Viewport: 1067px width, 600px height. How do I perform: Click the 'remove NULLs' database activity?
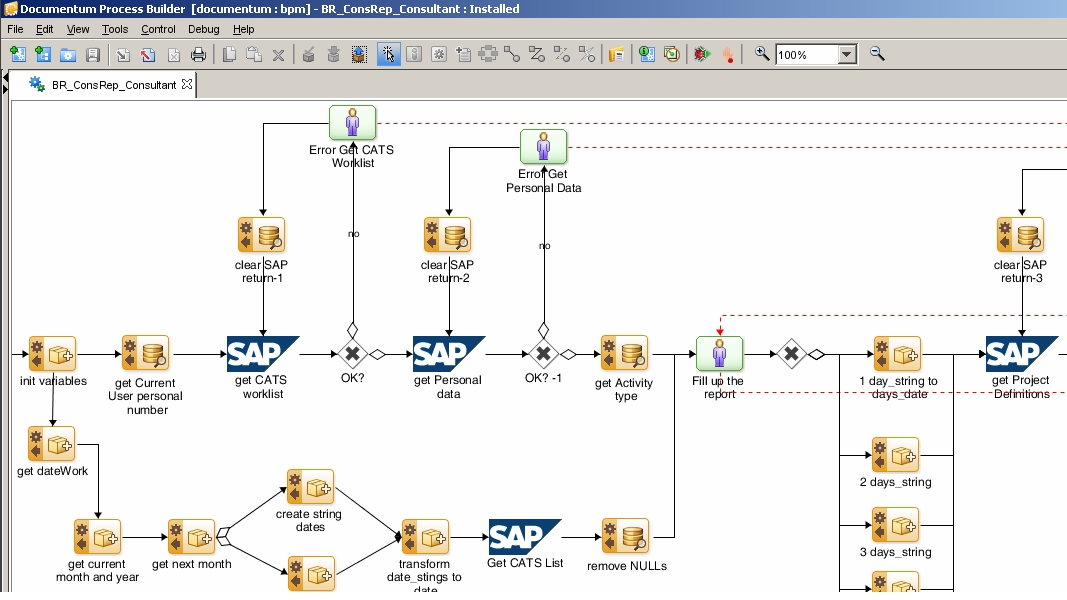[626, 537]
